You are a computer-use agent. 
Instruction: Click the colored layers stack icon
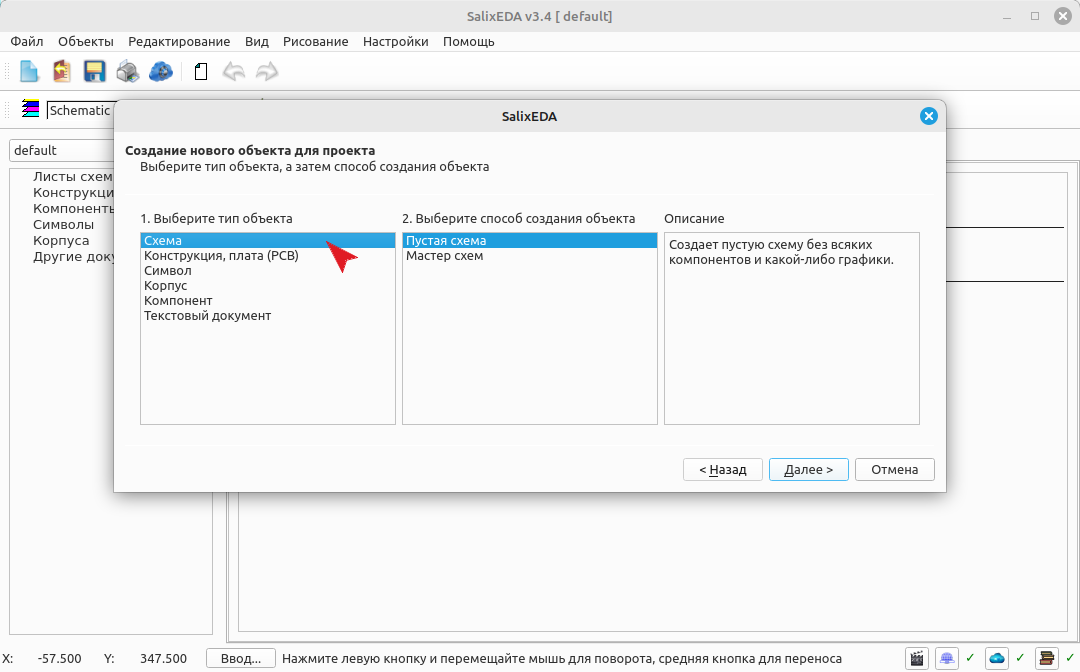tap(30, 109)
